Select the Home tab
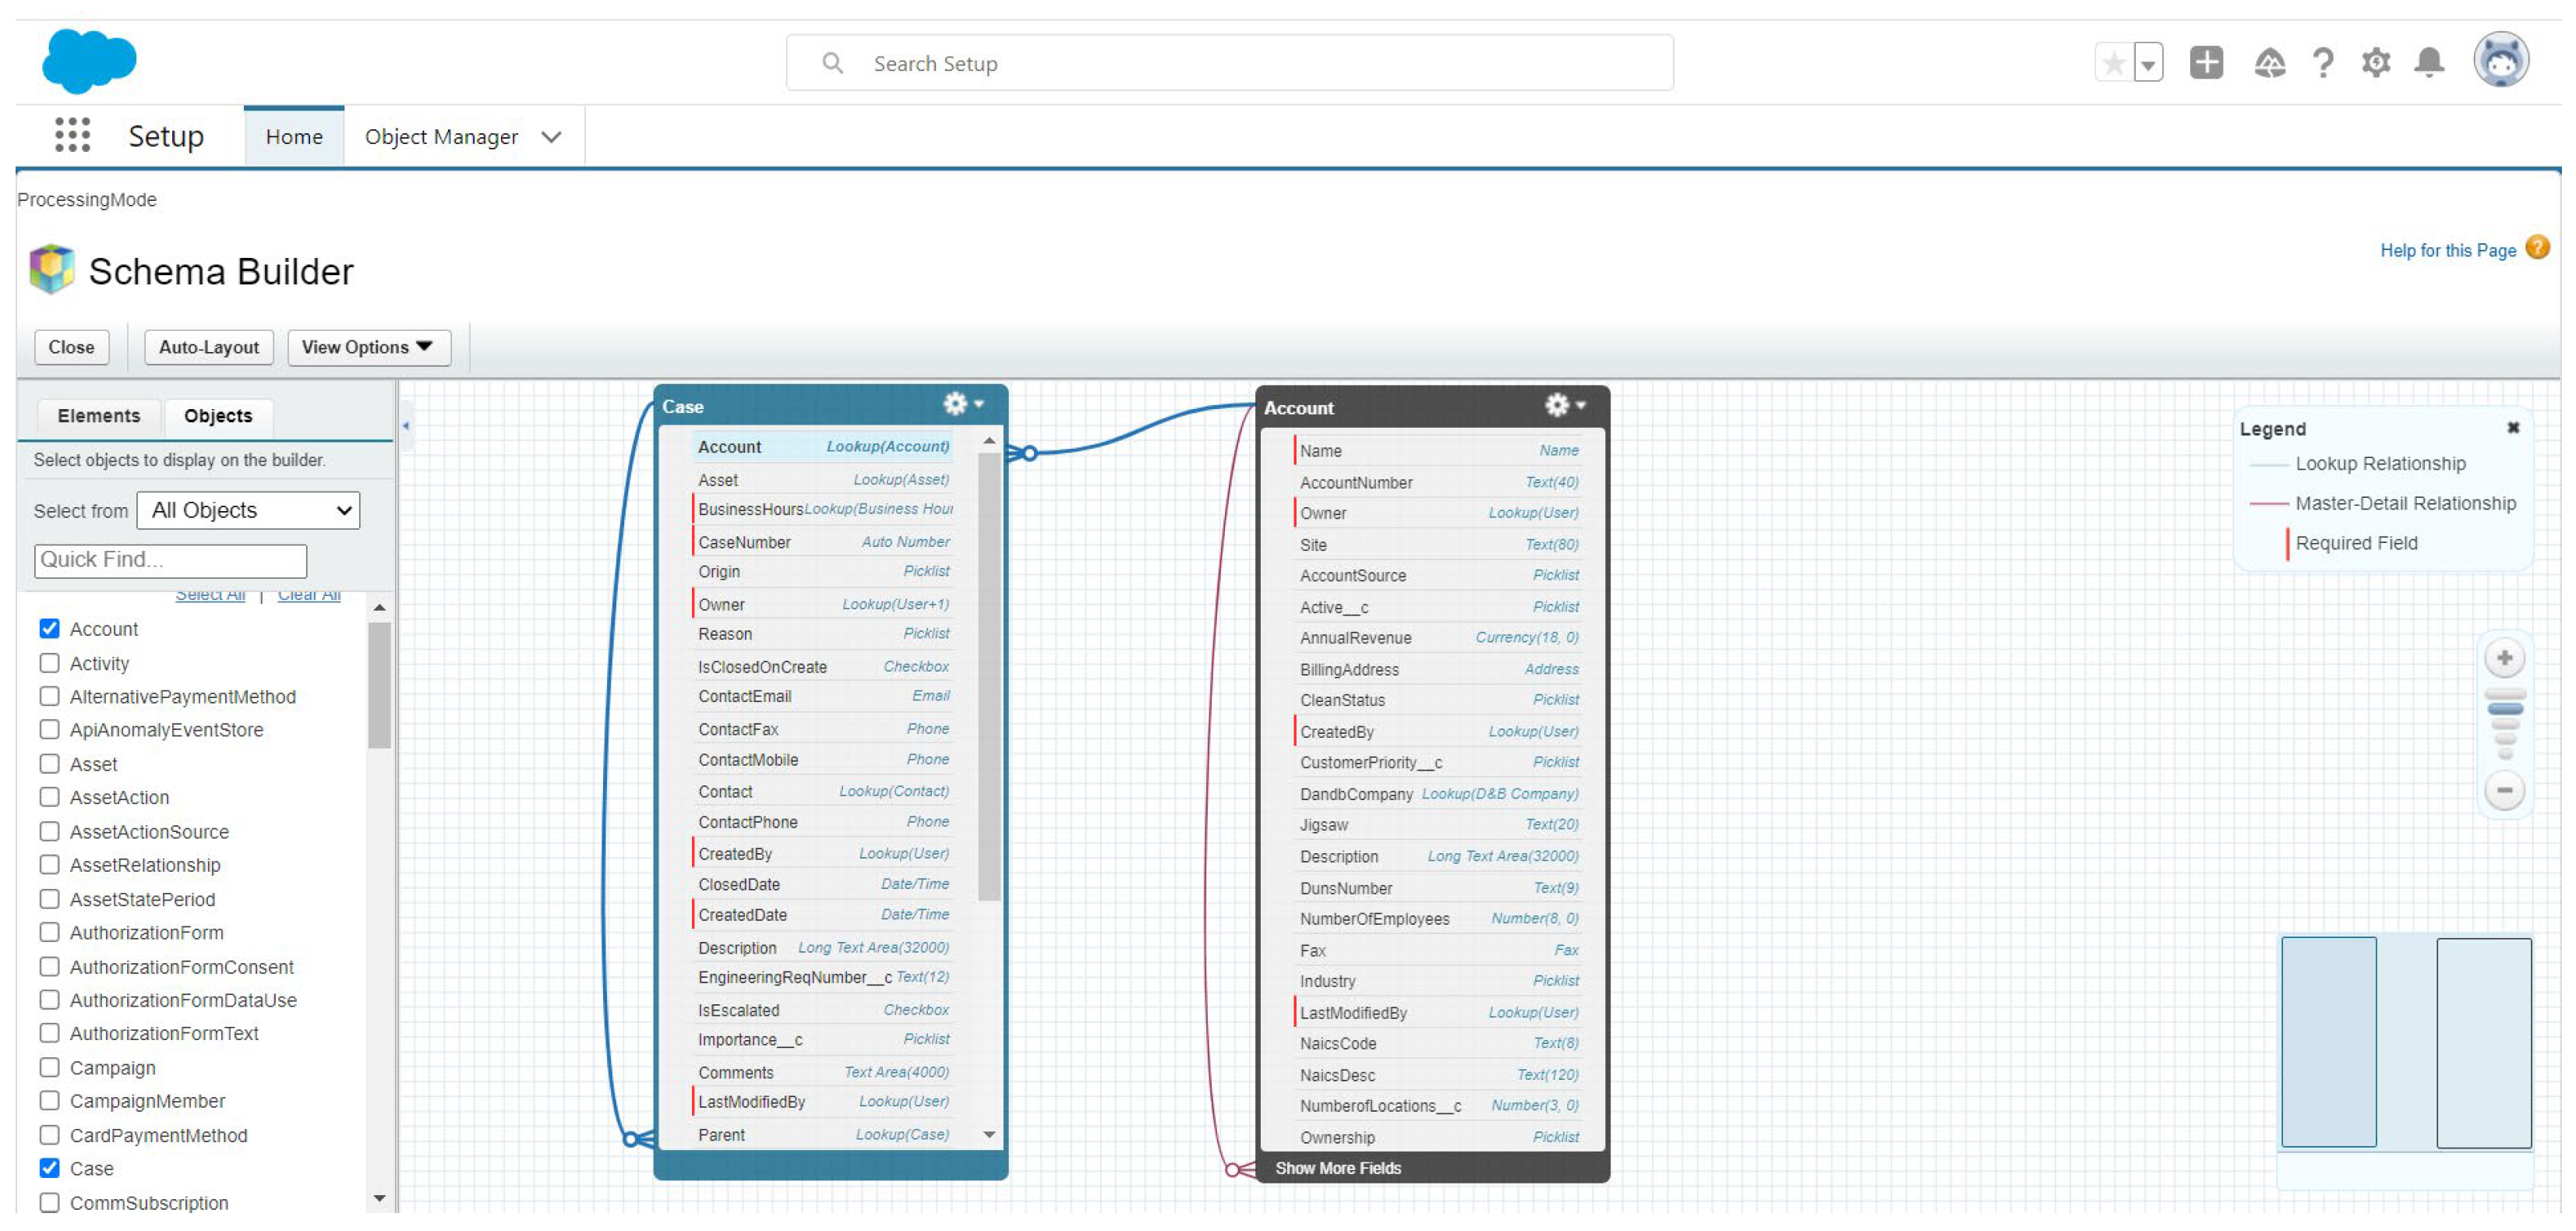 coord(293,137)
